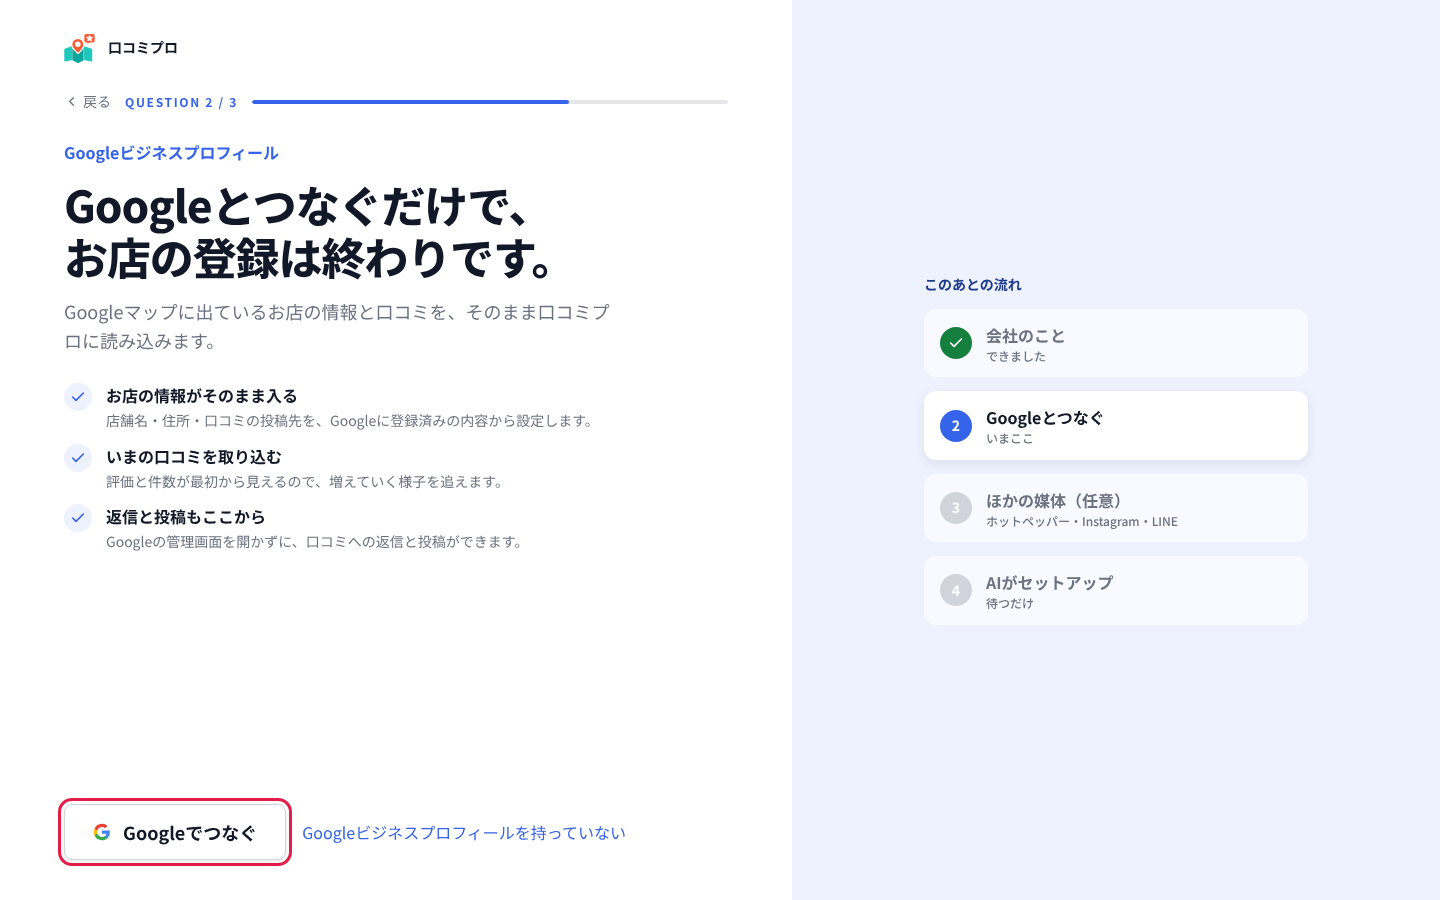Screen dimensions: 1440x900
Task: Click ホットペッパー・Instagram・LINE text
Action: point(1082,522)
